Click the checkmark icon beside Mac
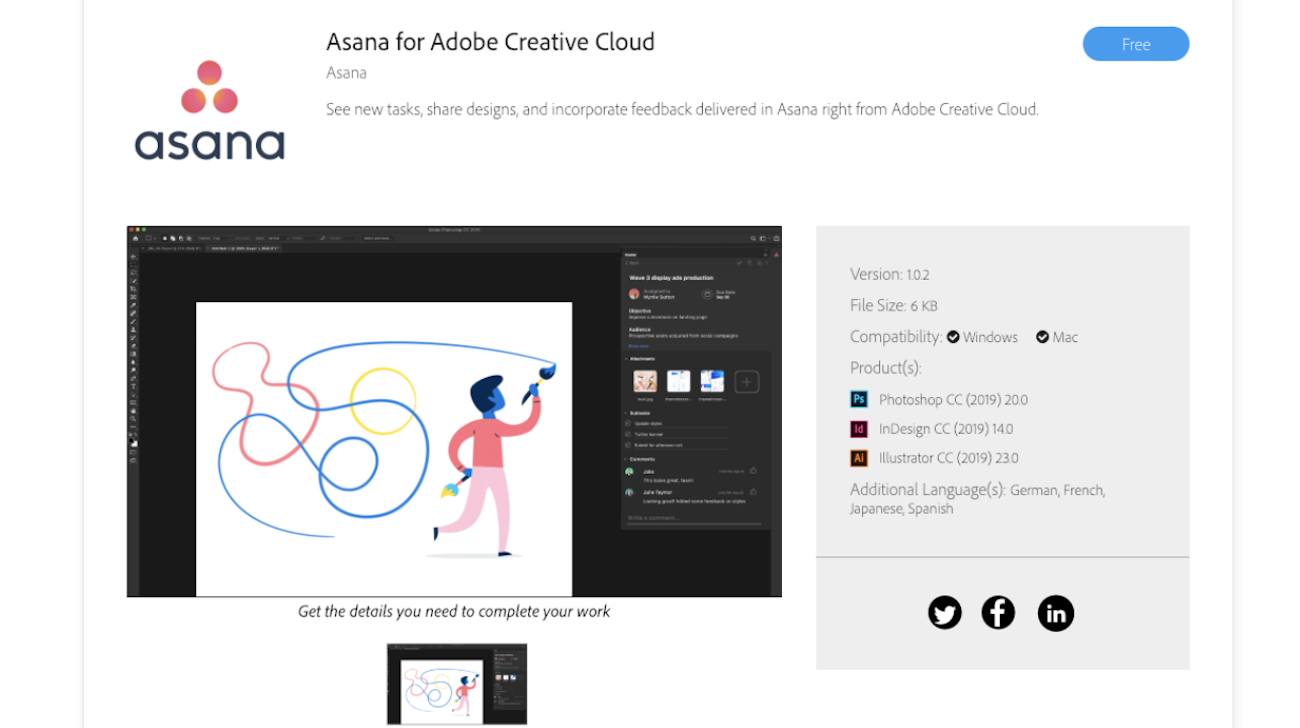The height and width of the screenshot is (728, 1300). [x=1042, y=337]
